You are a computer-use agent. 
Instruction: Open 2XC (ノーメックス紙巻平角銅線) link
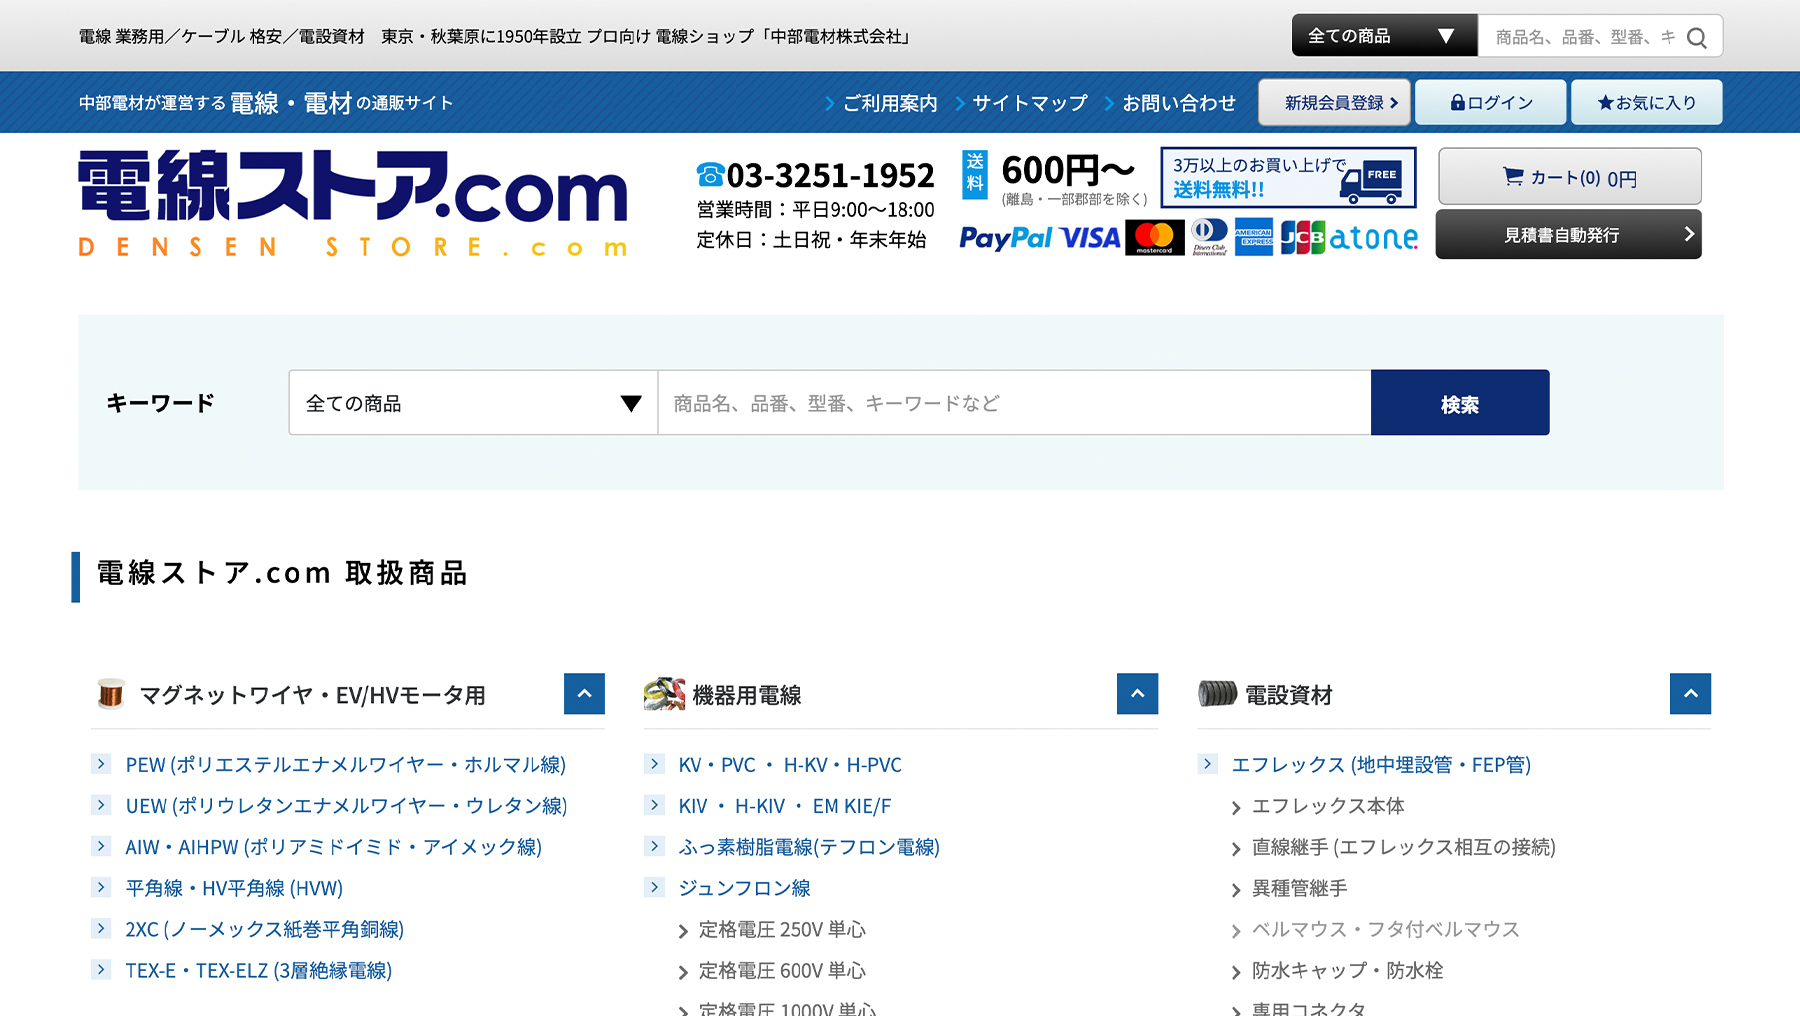click(x=264, y=929)
